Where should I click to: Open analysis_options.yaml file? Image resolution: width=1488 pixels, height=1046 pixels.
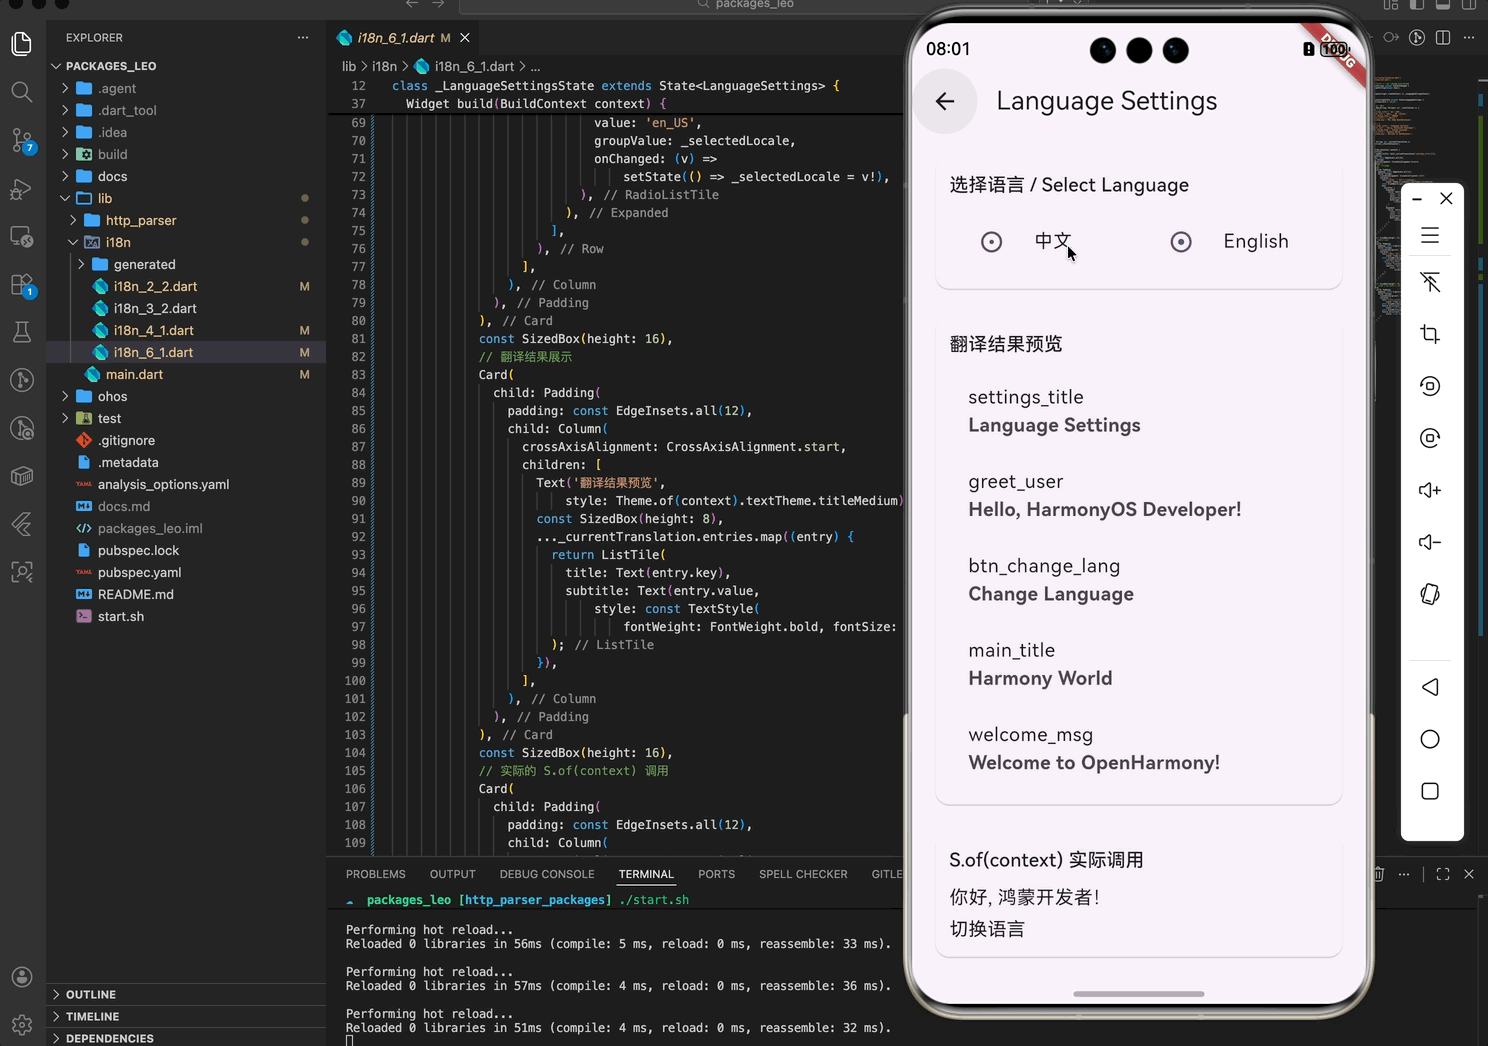point(186,484)
